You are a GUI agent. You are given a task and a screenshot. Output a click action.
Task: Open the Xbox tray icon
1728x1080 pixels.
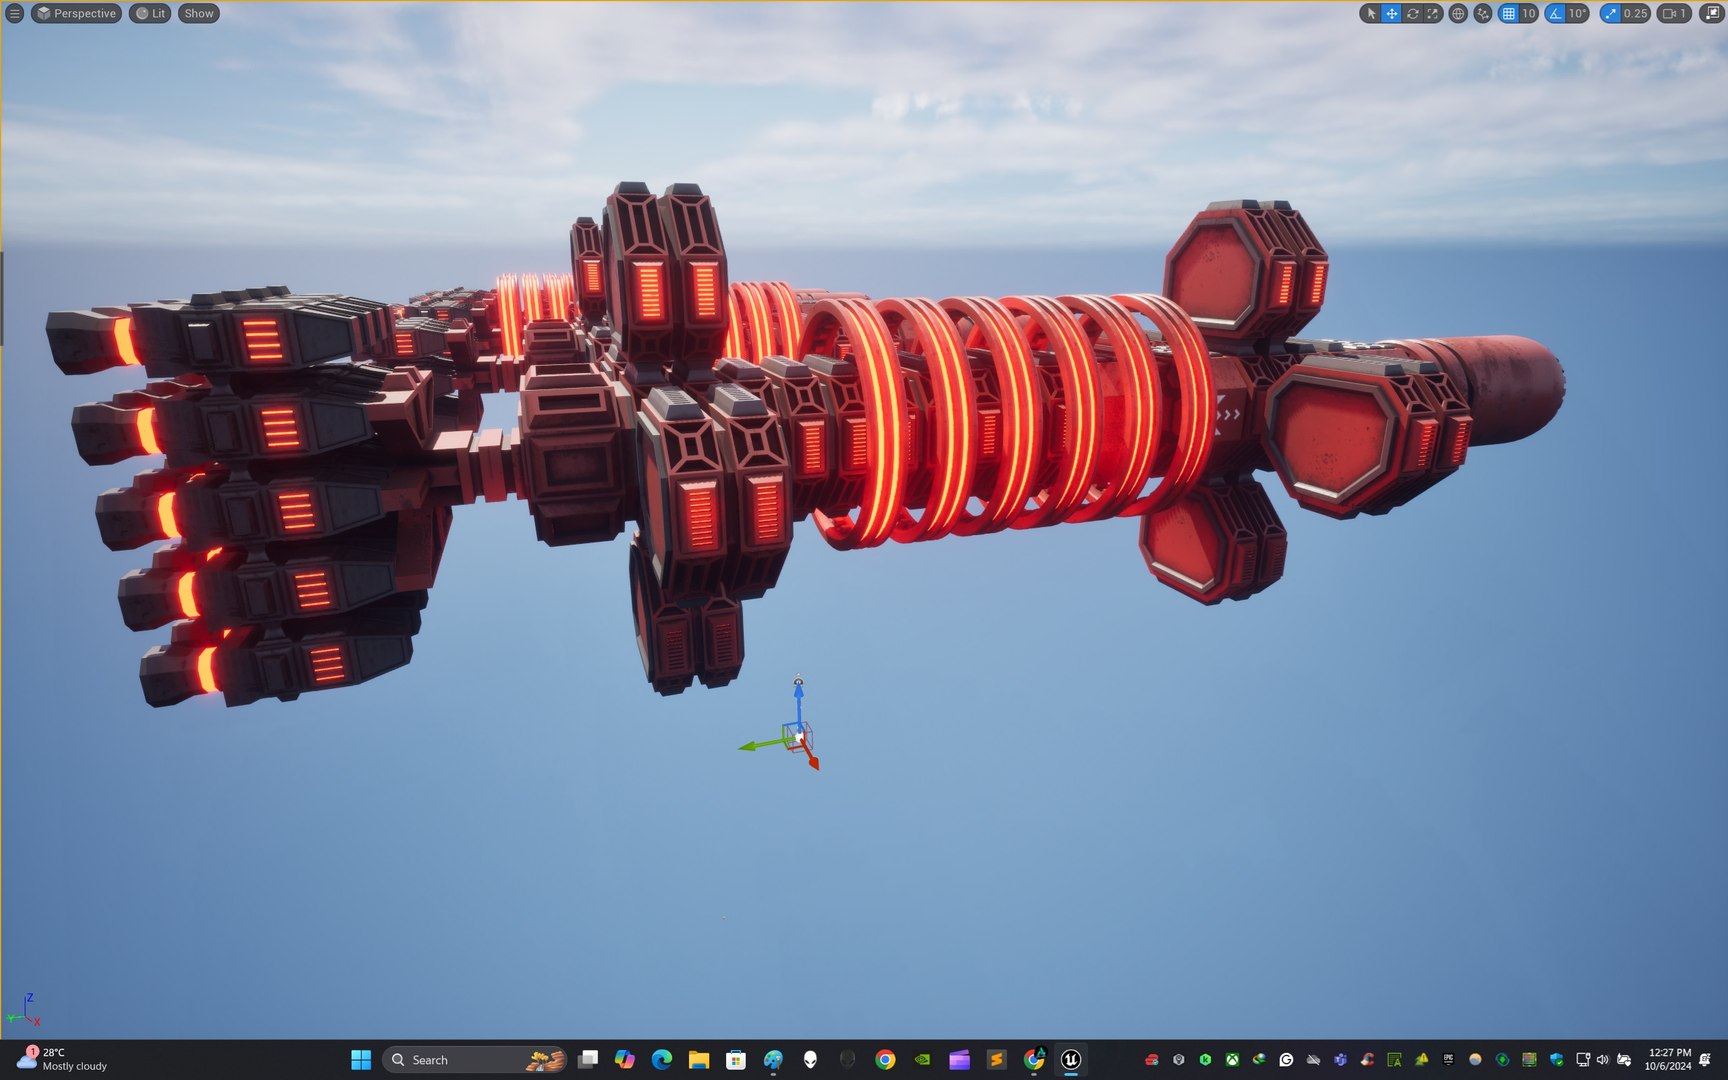(x=1232, y=1060)
